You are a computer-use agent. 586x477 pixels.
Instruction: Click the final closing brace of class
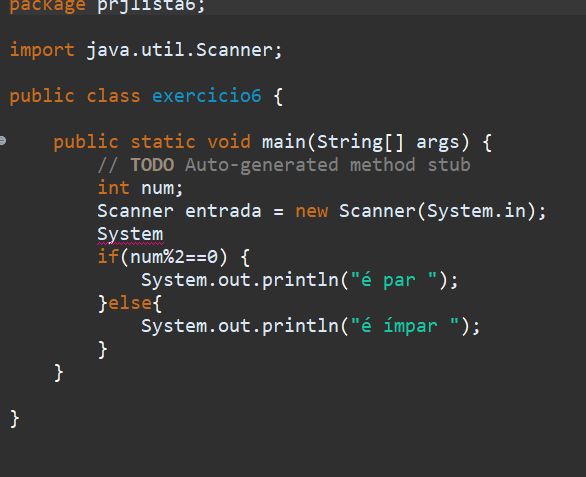tap(14, 418)
